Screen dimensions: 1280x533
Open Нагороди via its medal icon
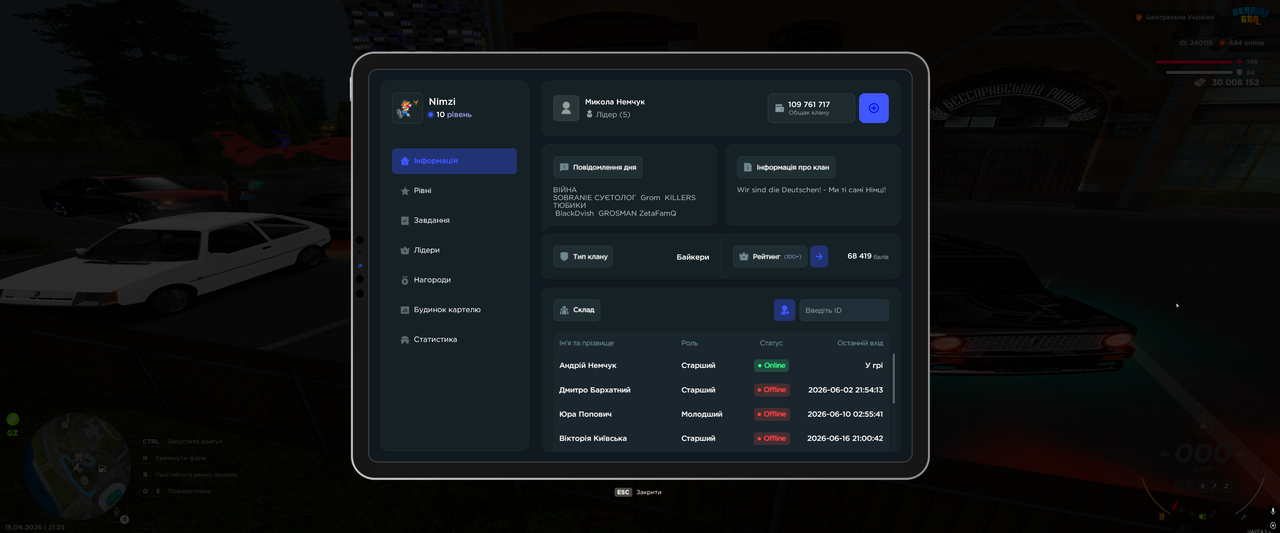404,280
